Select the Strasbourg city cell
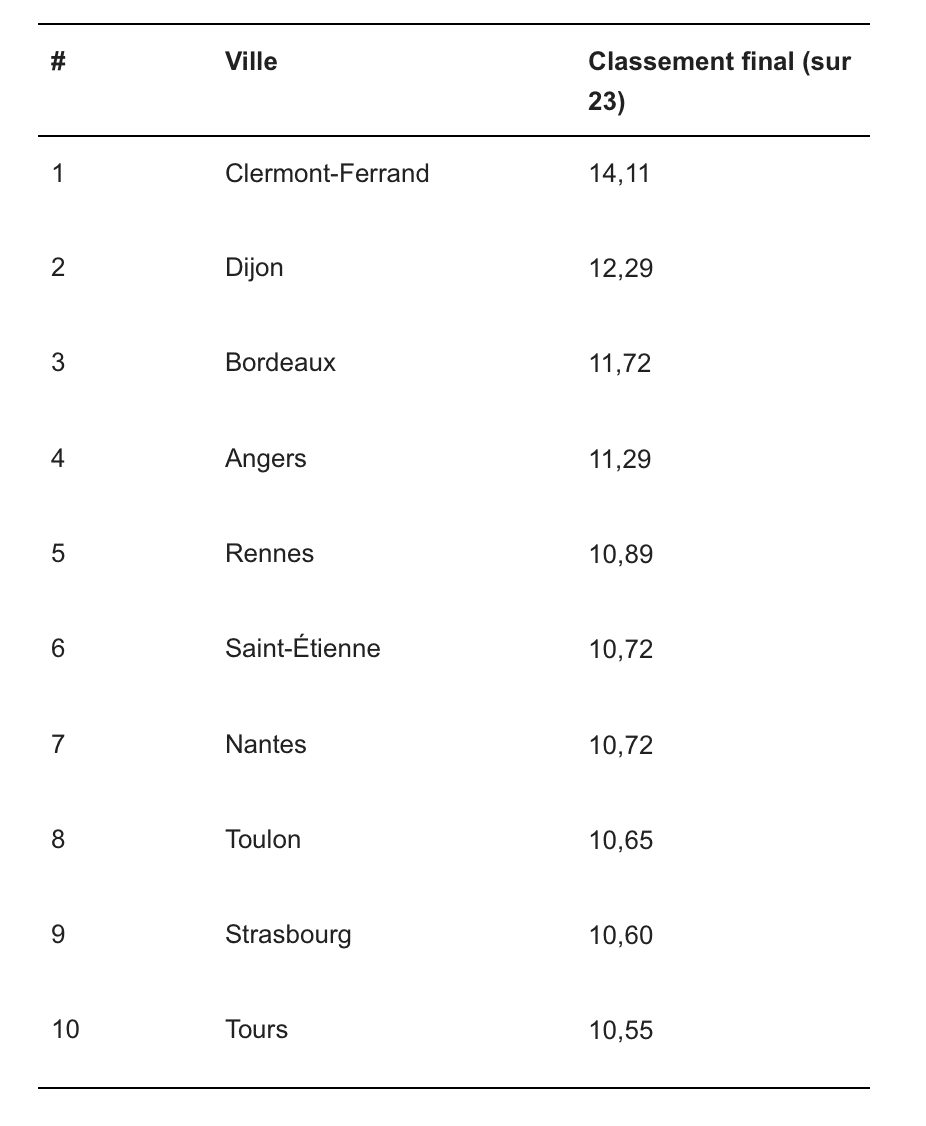This screenshot has height=1126, width=926. point(288,935)
